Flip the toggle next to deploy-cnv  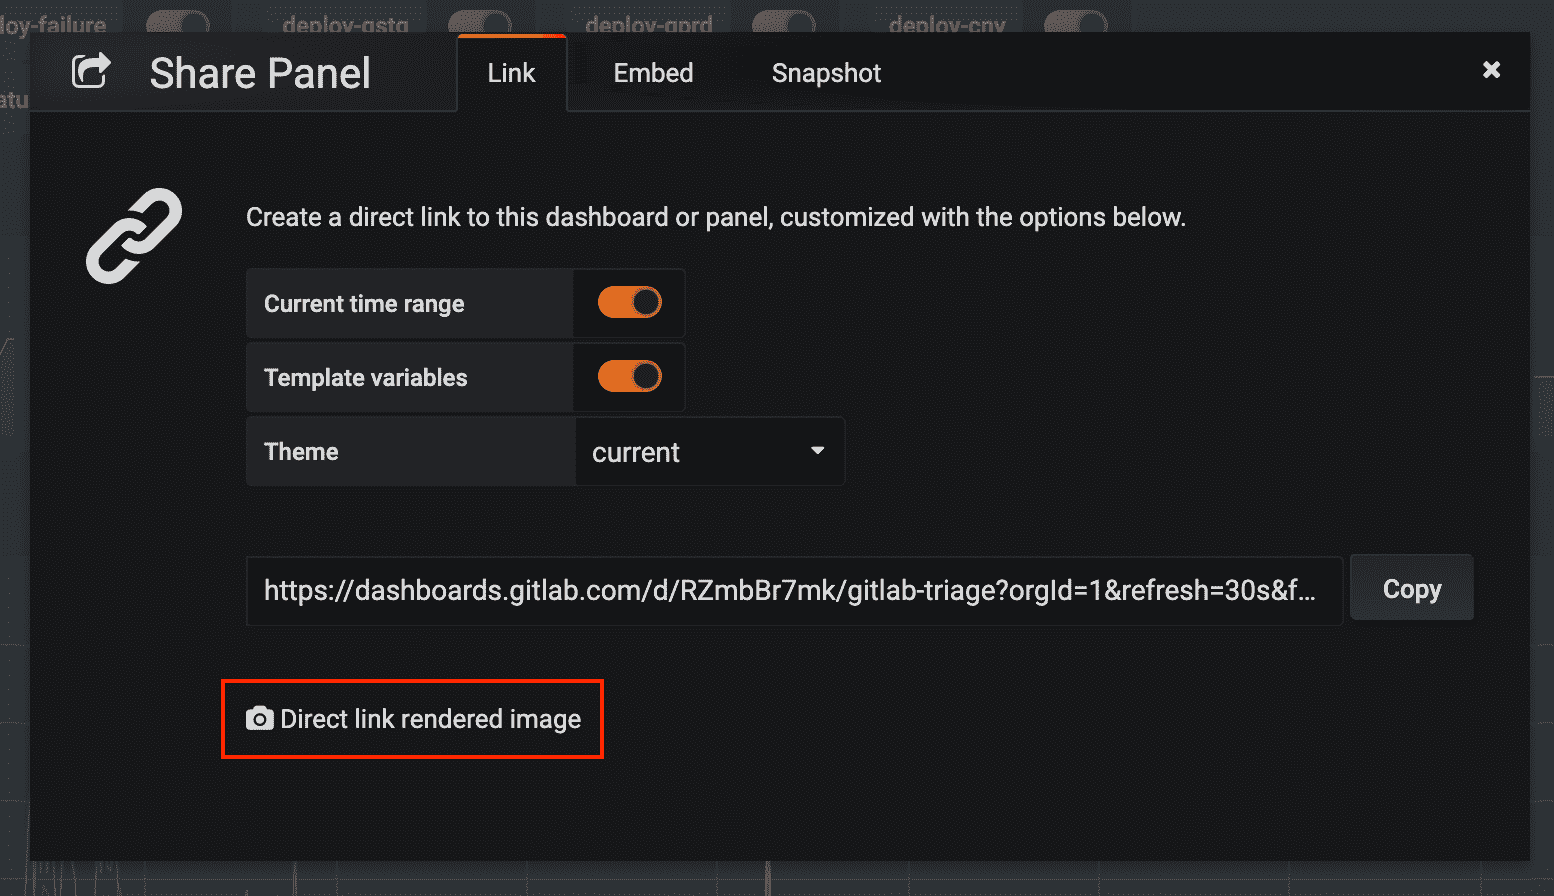click(x=1076, y=18)
